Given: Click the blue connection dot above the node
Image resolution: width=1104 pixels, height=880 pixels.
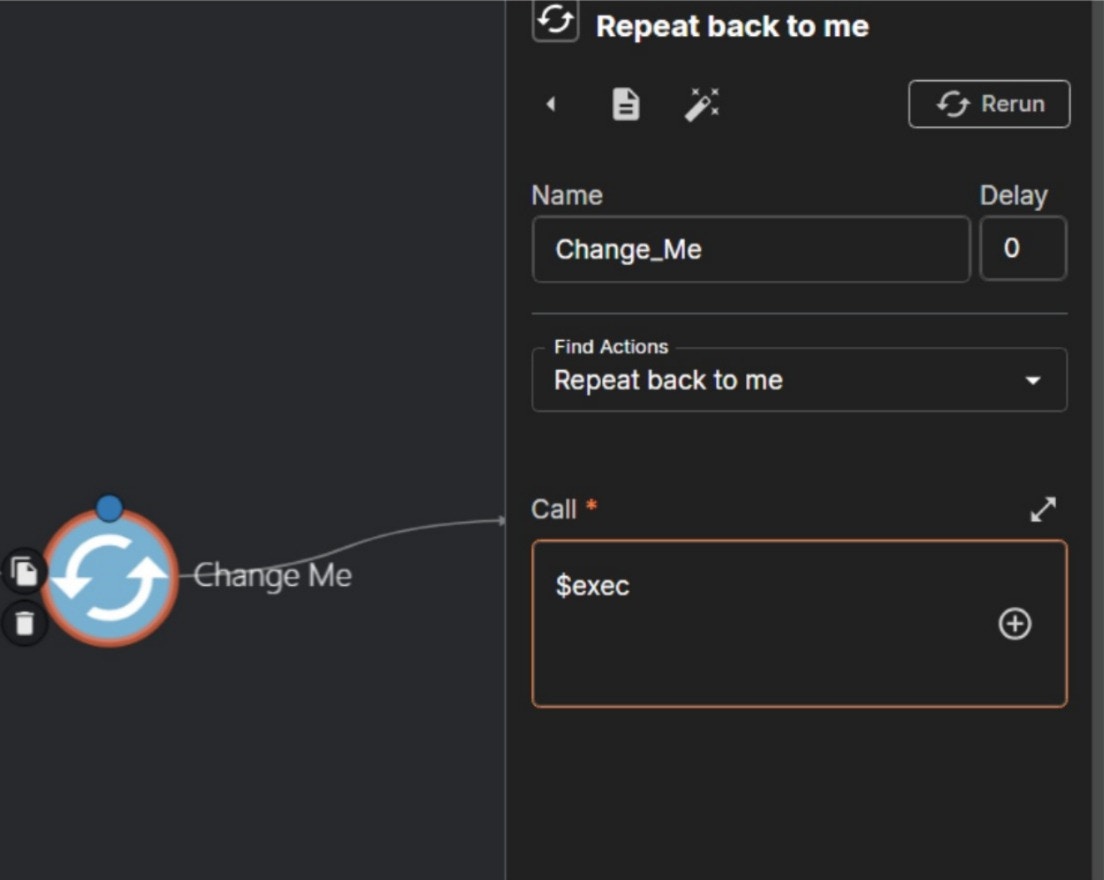Looking at the screenshot, I should 110,508.
